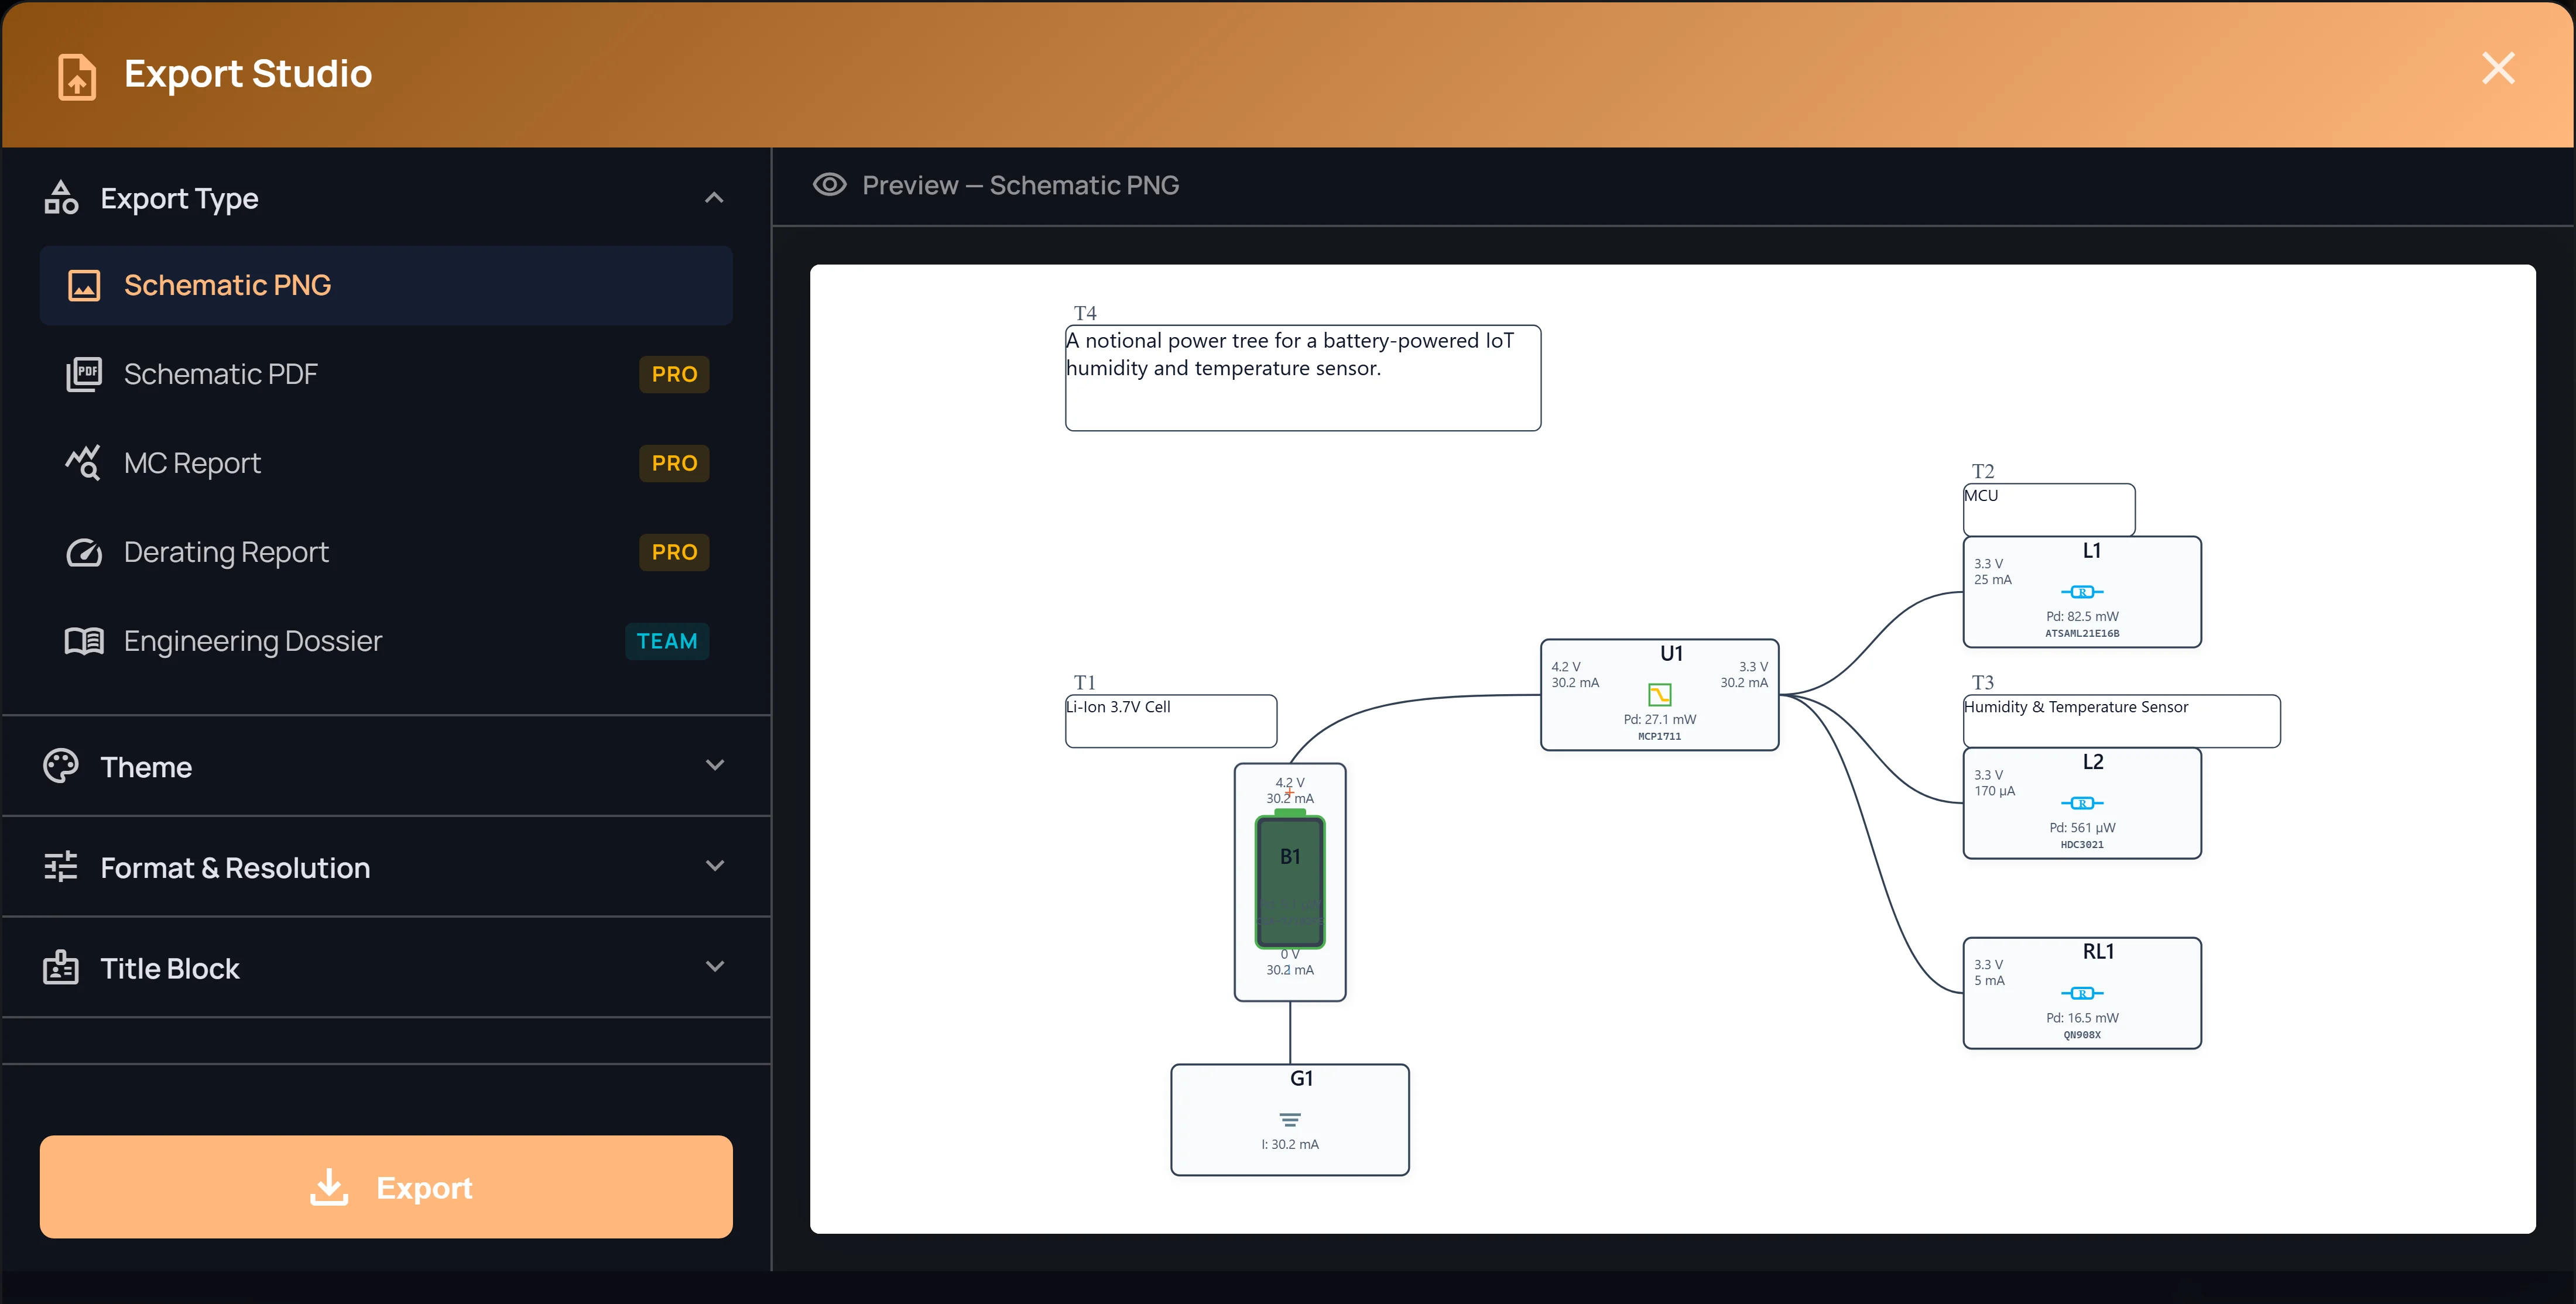2576x1304 pixels.
Task: Click the Schematic PNG image icon
Action: point(84,286)
